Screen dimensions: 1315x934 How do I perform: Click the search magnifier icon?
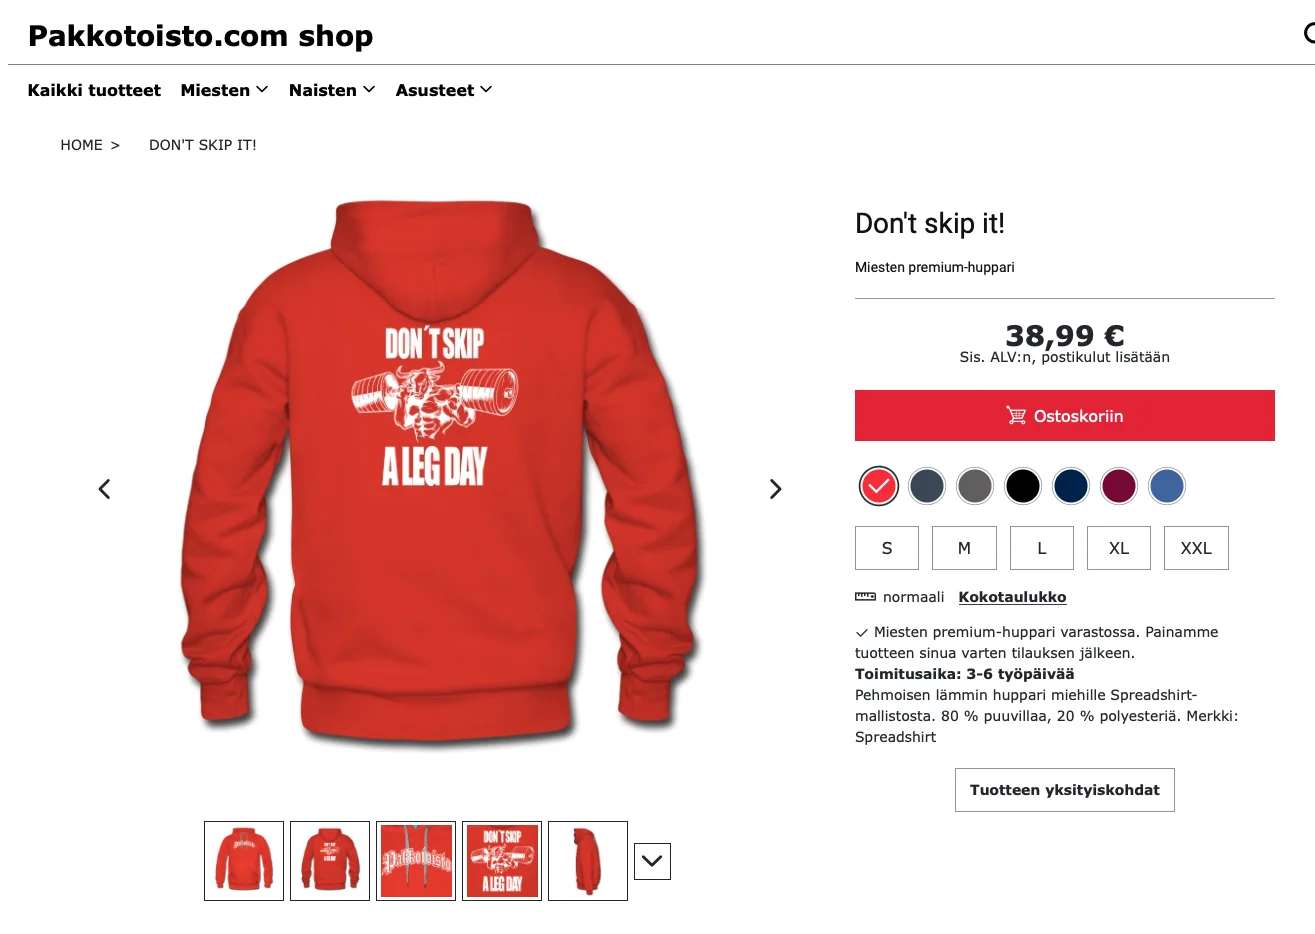click(x=1309, y=34)
